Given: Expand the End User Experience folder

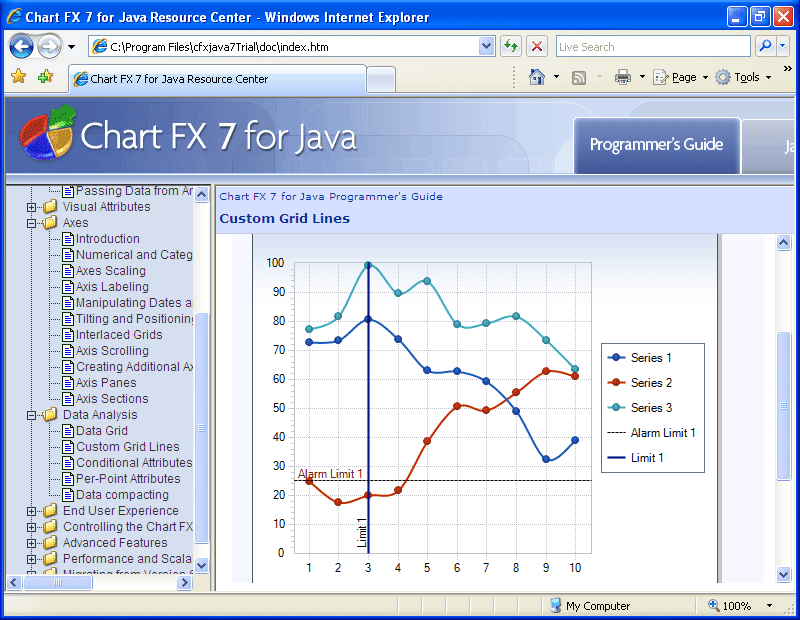Looking at the screenshot, I should [x=32, y=511].
